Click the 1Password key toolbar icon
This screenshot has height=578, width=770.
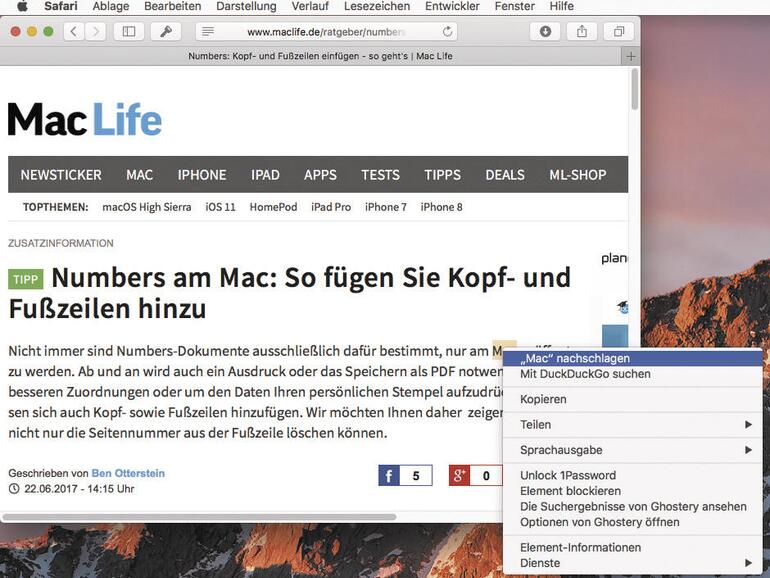pos(166,31)
